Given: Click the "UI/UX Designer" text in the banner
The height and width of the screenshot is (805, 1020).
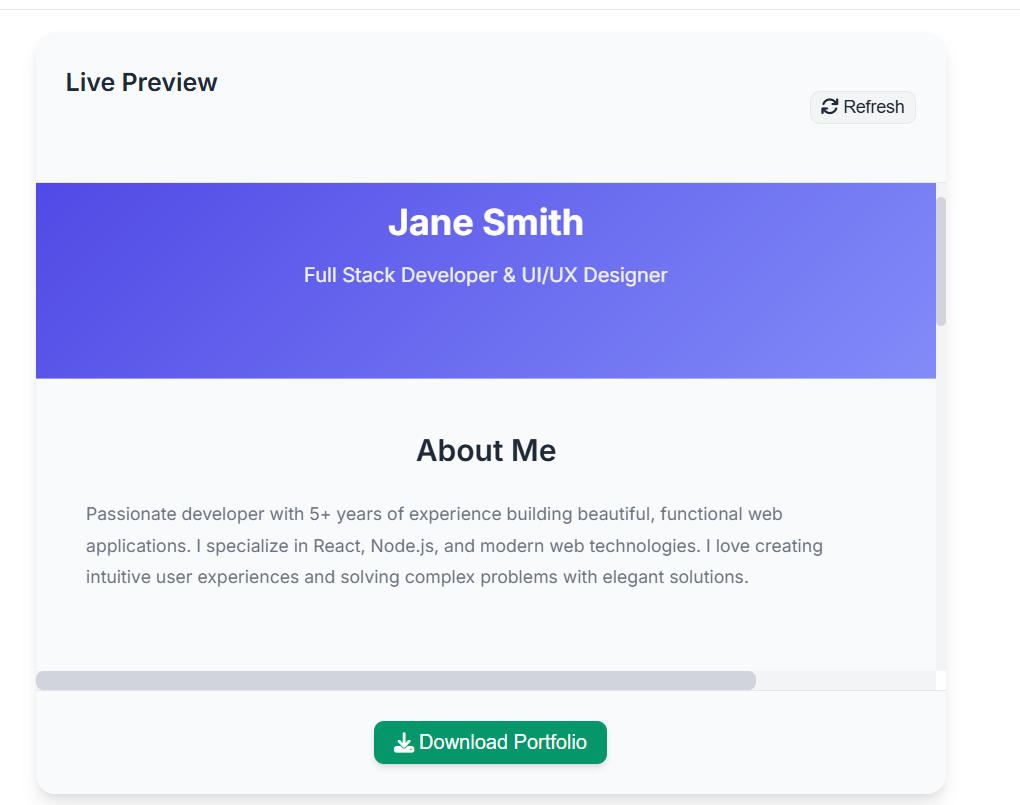Looking at the screenshot, I should (594, 275).
